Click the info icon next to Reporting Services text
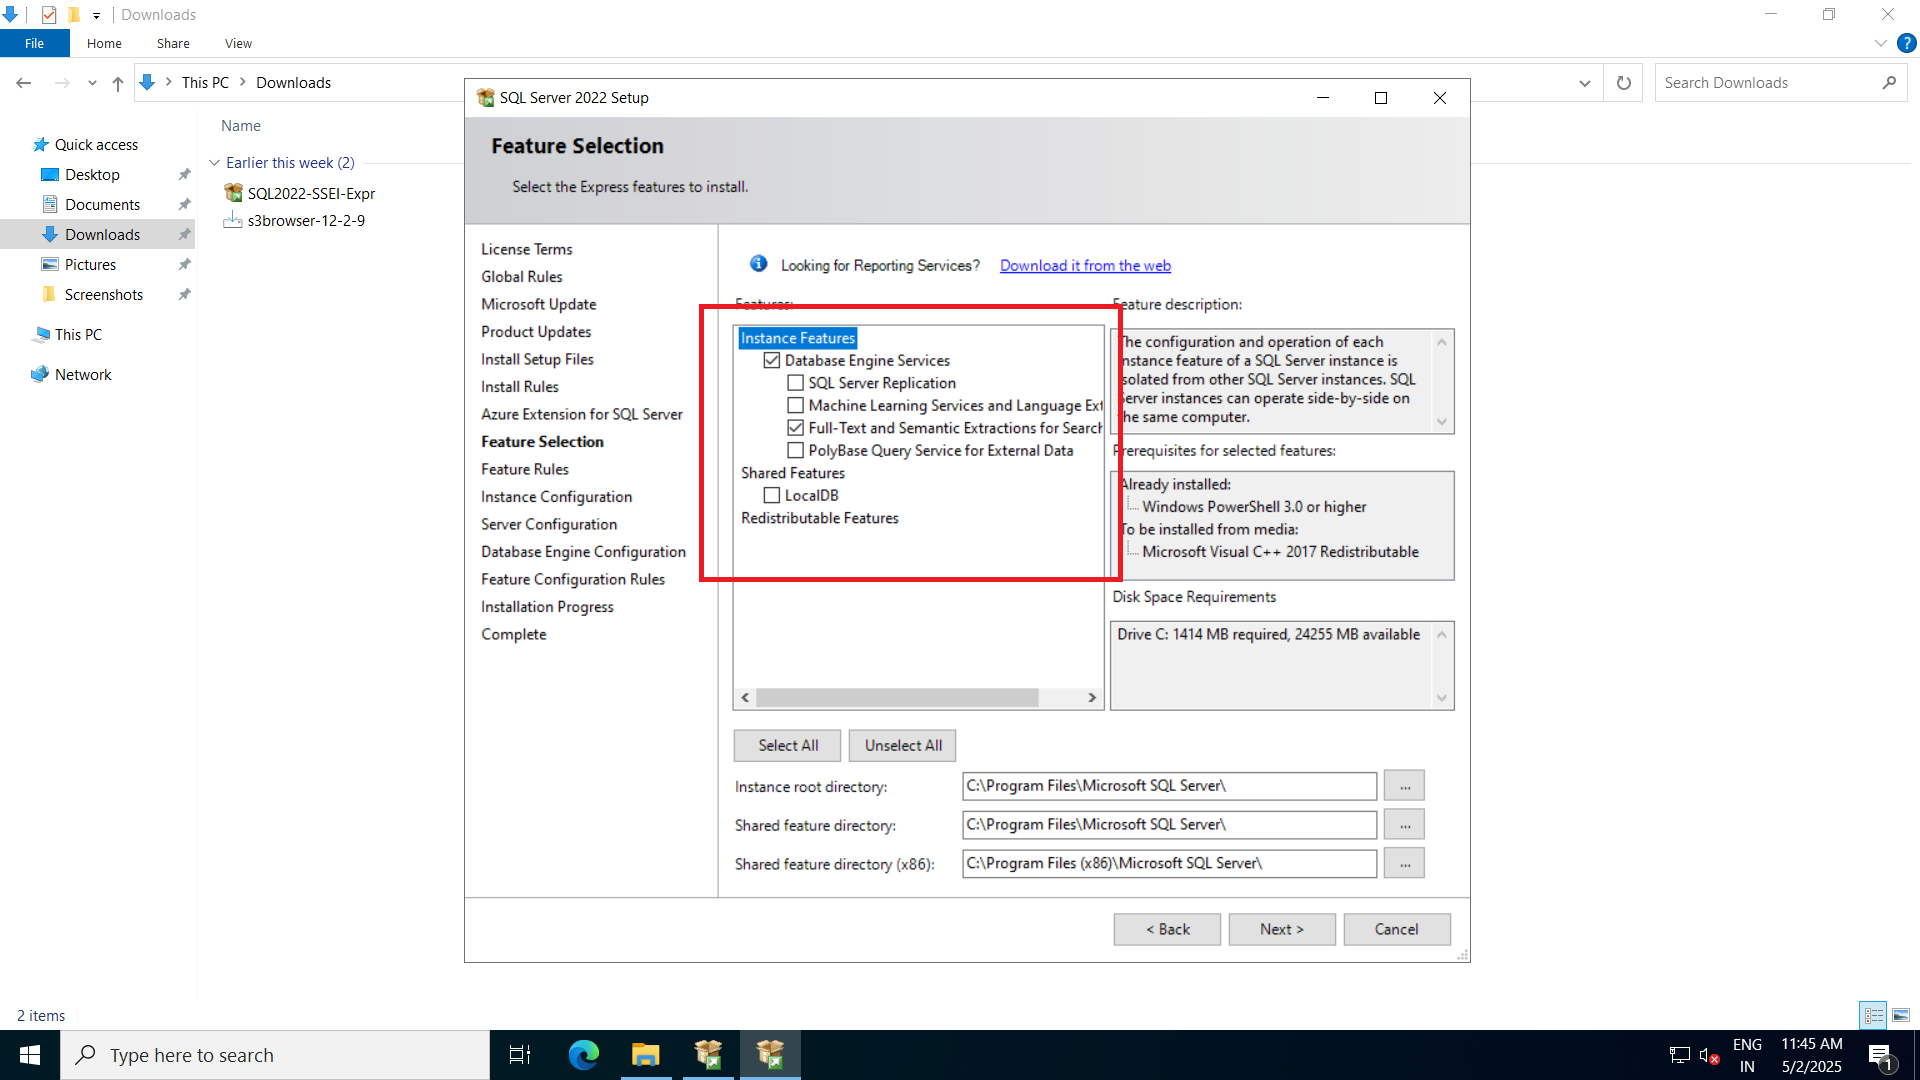Screen dimensions: 1920x1080 point(758,264)
